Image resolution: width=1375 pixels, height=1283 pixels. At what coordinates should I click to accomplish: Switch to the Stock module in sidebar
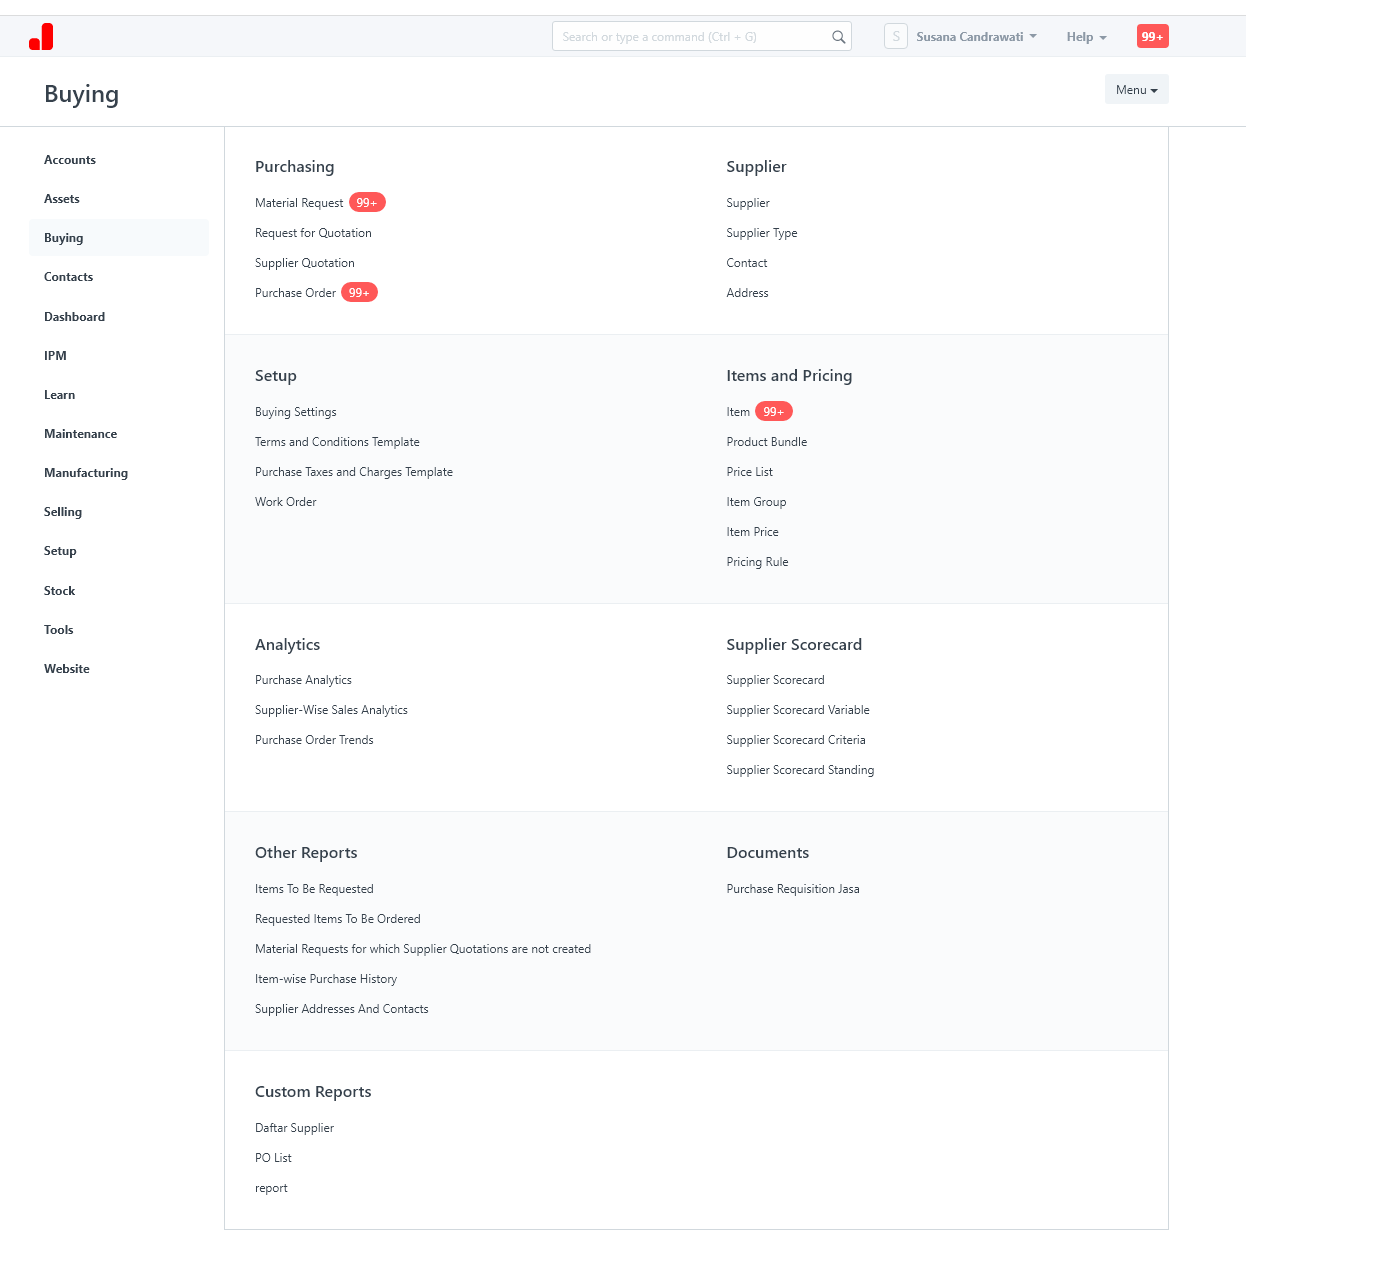(60, 591)
